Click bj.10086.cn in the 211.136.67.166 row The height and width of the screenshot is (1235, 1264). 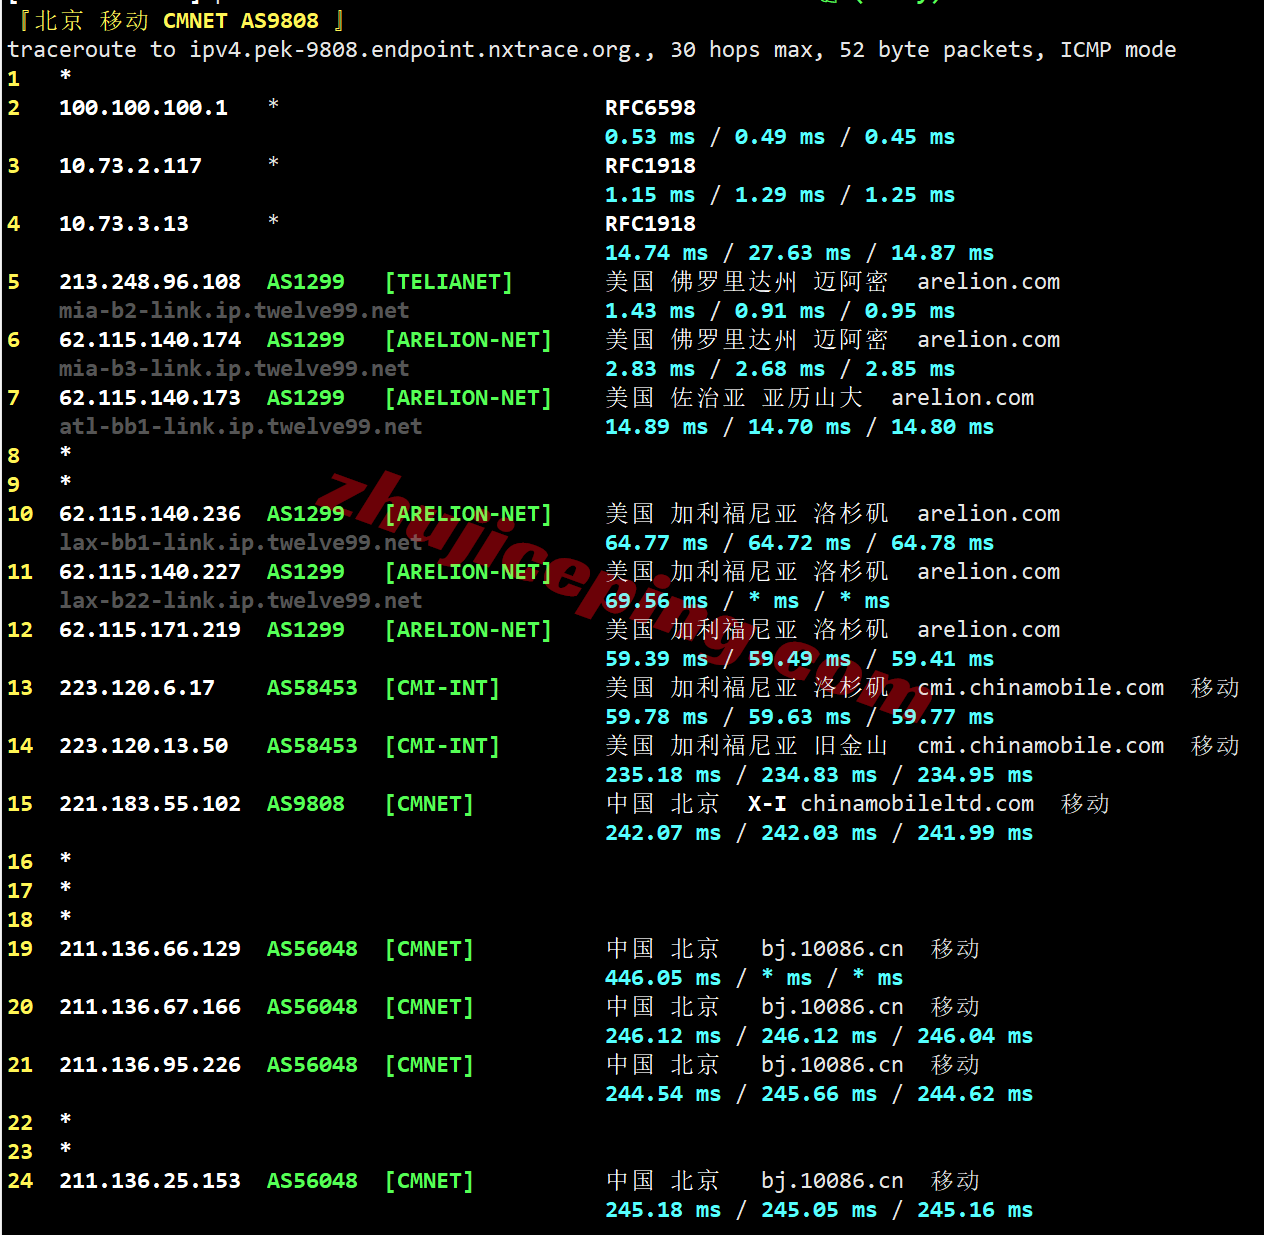[832, 1007]
